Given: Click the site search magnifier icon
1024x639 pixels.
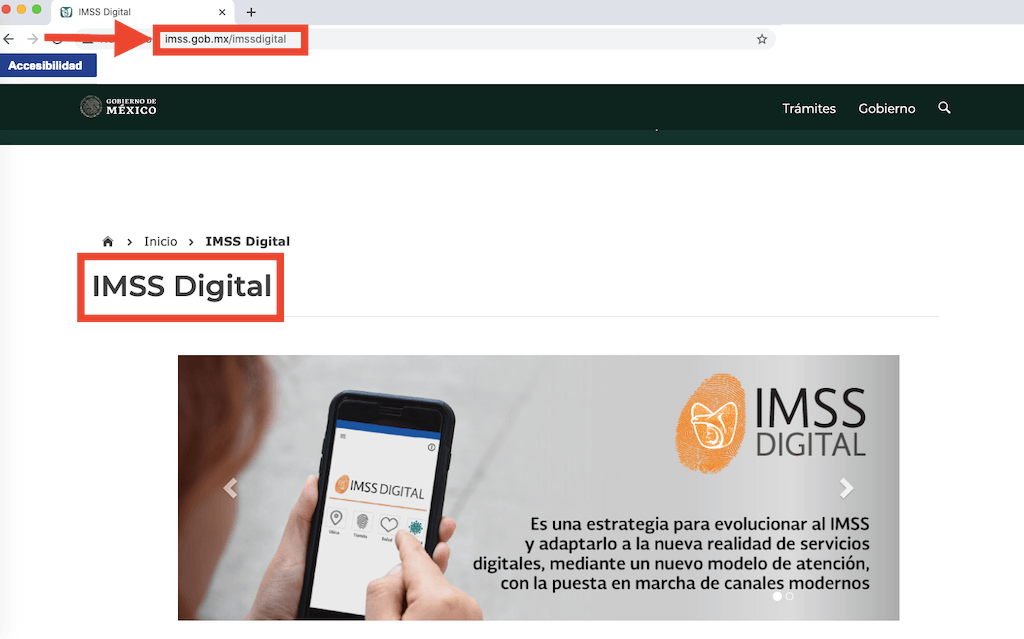Looking at the screenshot, I should tap(944, 108).
